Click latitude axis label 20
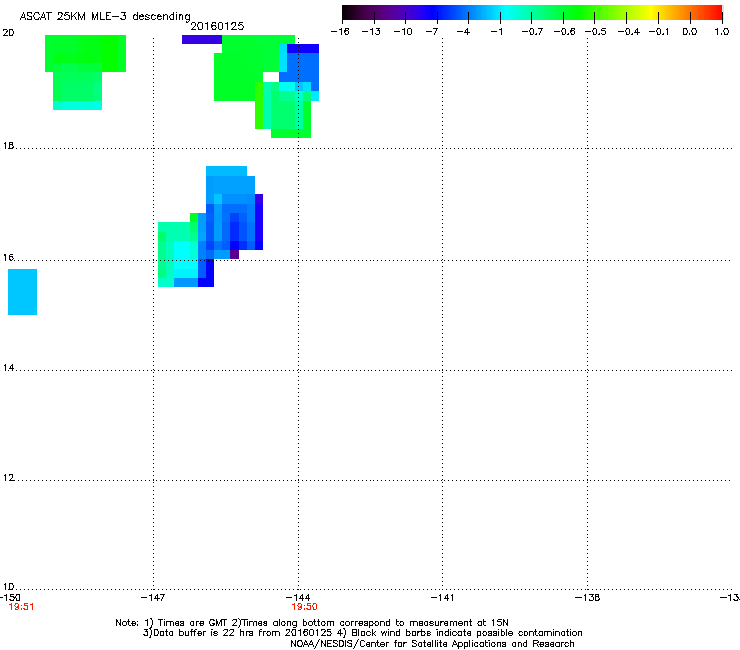The height and width of the screenshot is (650, 740). click(x=8, y=33)
